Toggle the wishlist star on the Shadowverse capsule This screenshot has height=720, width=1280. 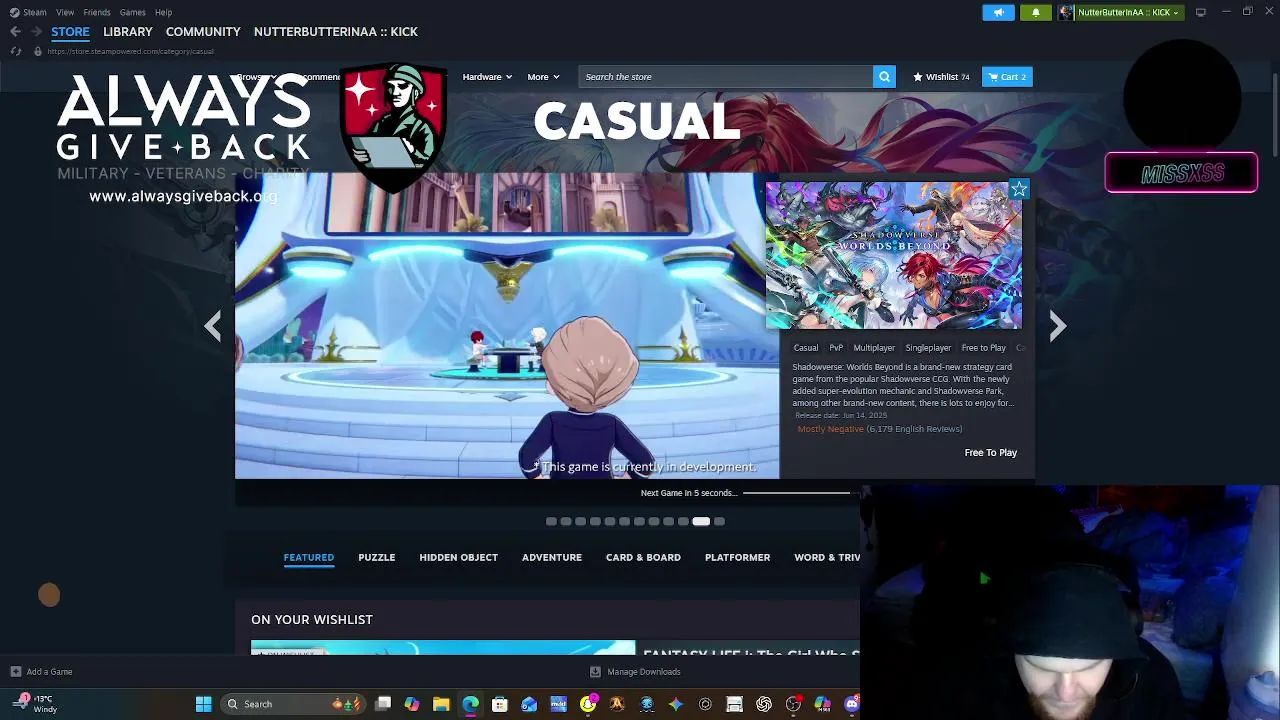(1018, 189)
